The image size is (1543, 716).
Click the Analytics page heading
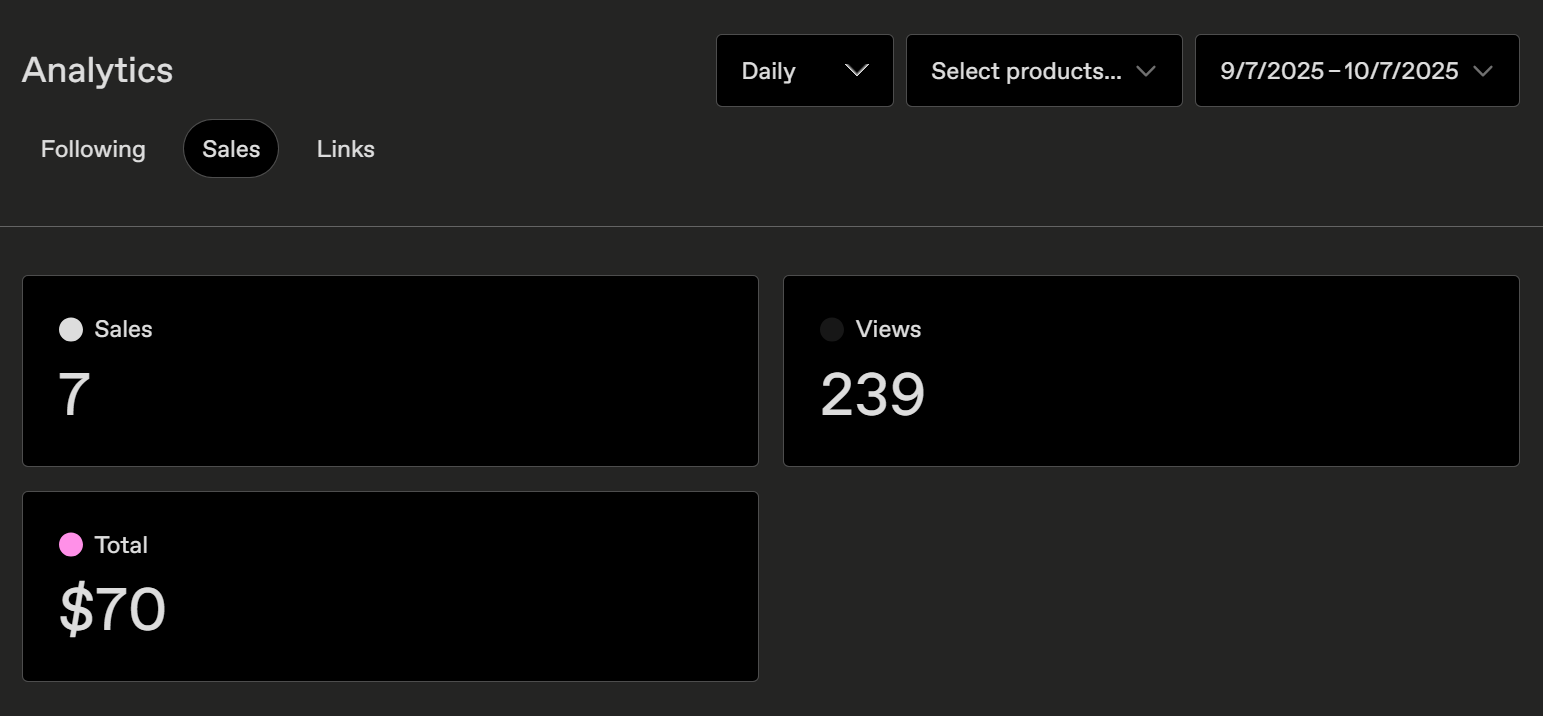point(97,70)
